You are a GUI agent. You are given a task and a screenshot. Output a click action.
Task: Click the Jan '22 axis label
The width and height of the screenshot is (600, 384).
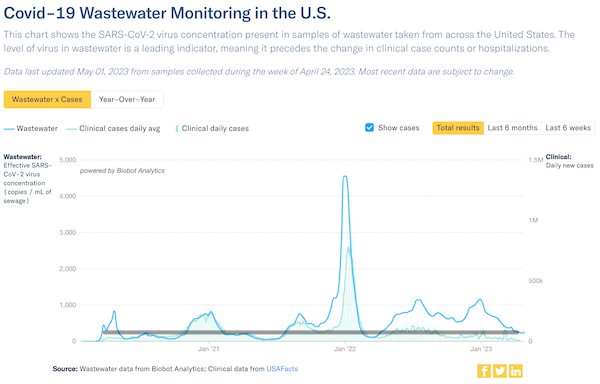[x=345, y=349]
